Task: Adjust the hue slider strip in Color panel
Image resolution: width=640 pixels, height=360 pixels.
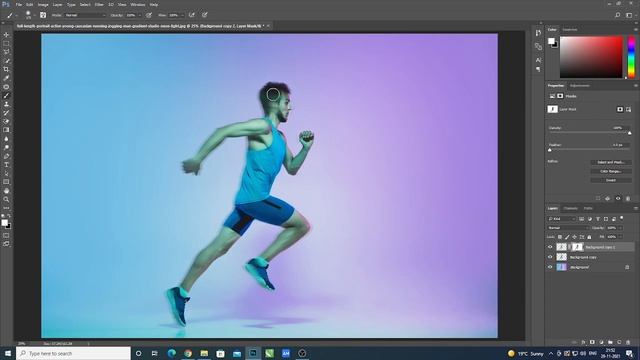Action: [631, 57]
